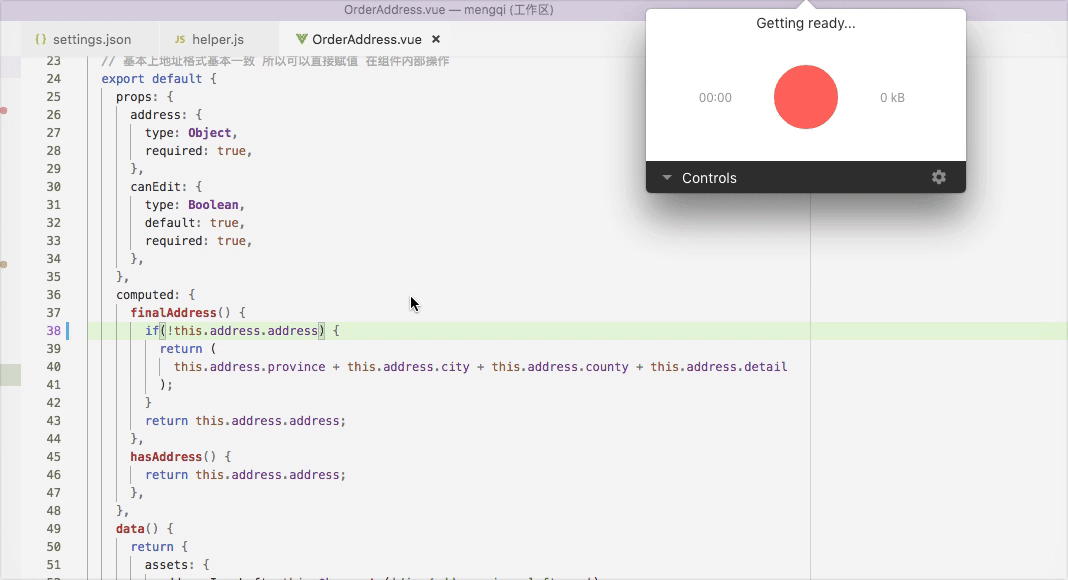Click 'default: true' on line 32
Viewport: 1068px width, 580px height.
(191, 223)
